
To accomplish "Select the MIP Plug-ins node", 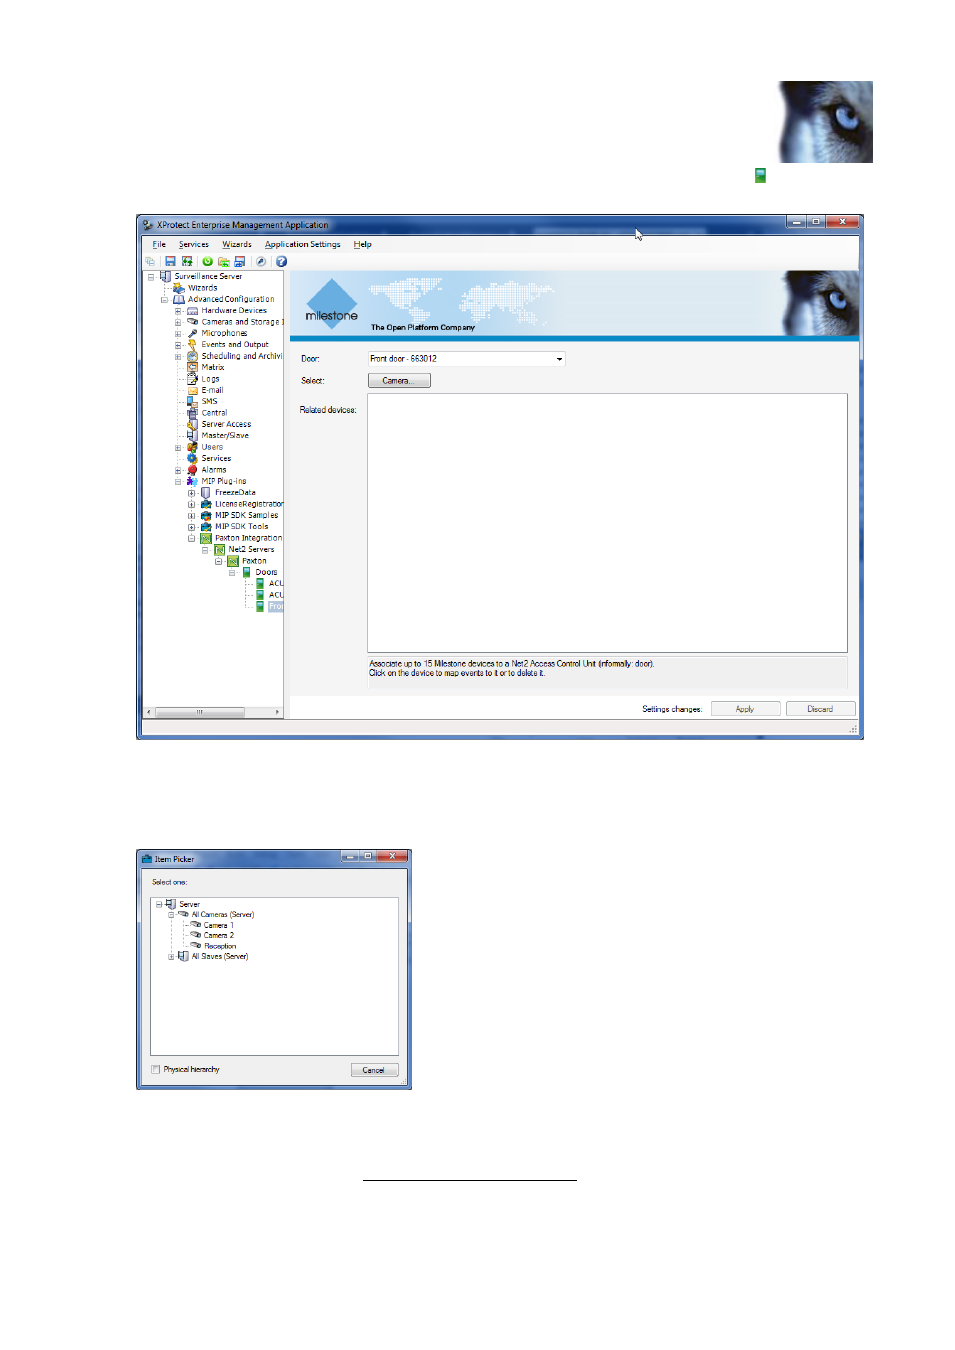I will pyautogui.click(x=224, y=482).
